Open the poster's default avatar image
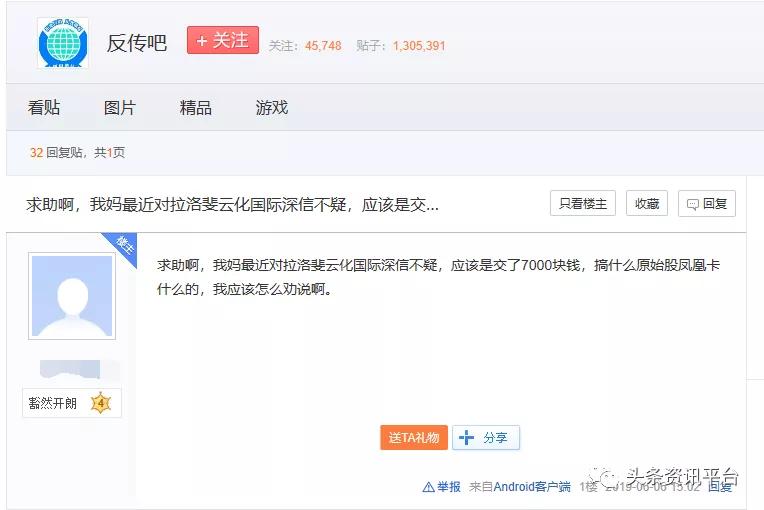The width and height of the screenshot is (764, 510). tap(71, 296)
